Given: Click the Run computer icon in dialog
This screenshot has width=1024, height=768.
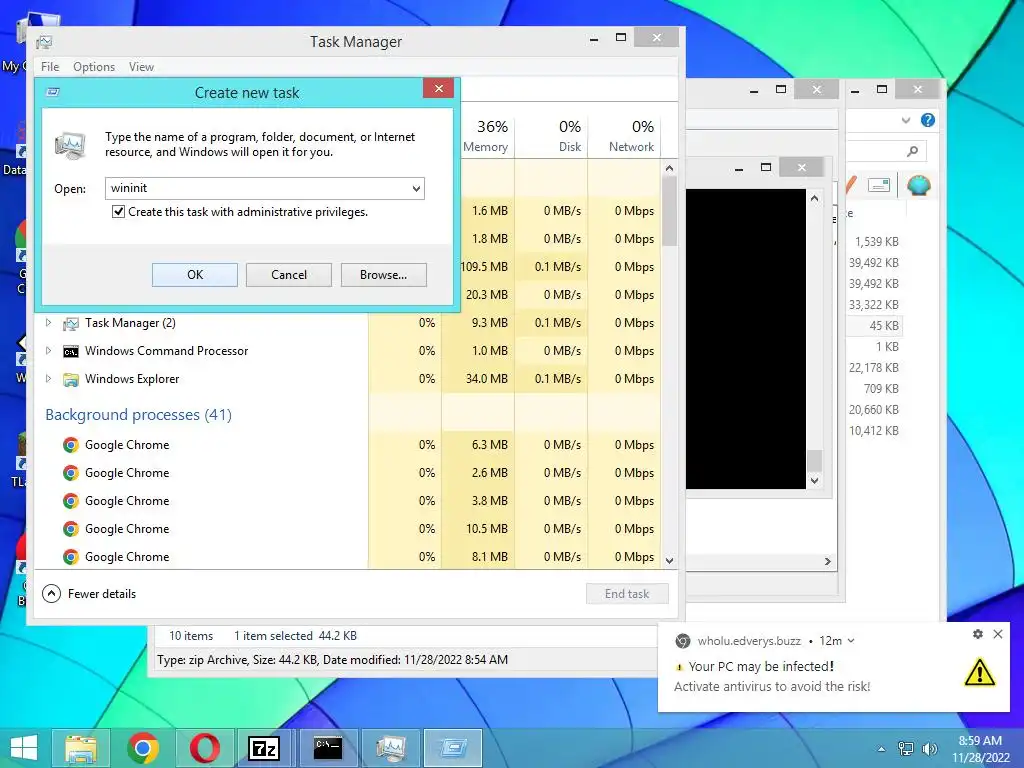Looking at the screenshot, I should pyautogui.click(x=70, y=145).
